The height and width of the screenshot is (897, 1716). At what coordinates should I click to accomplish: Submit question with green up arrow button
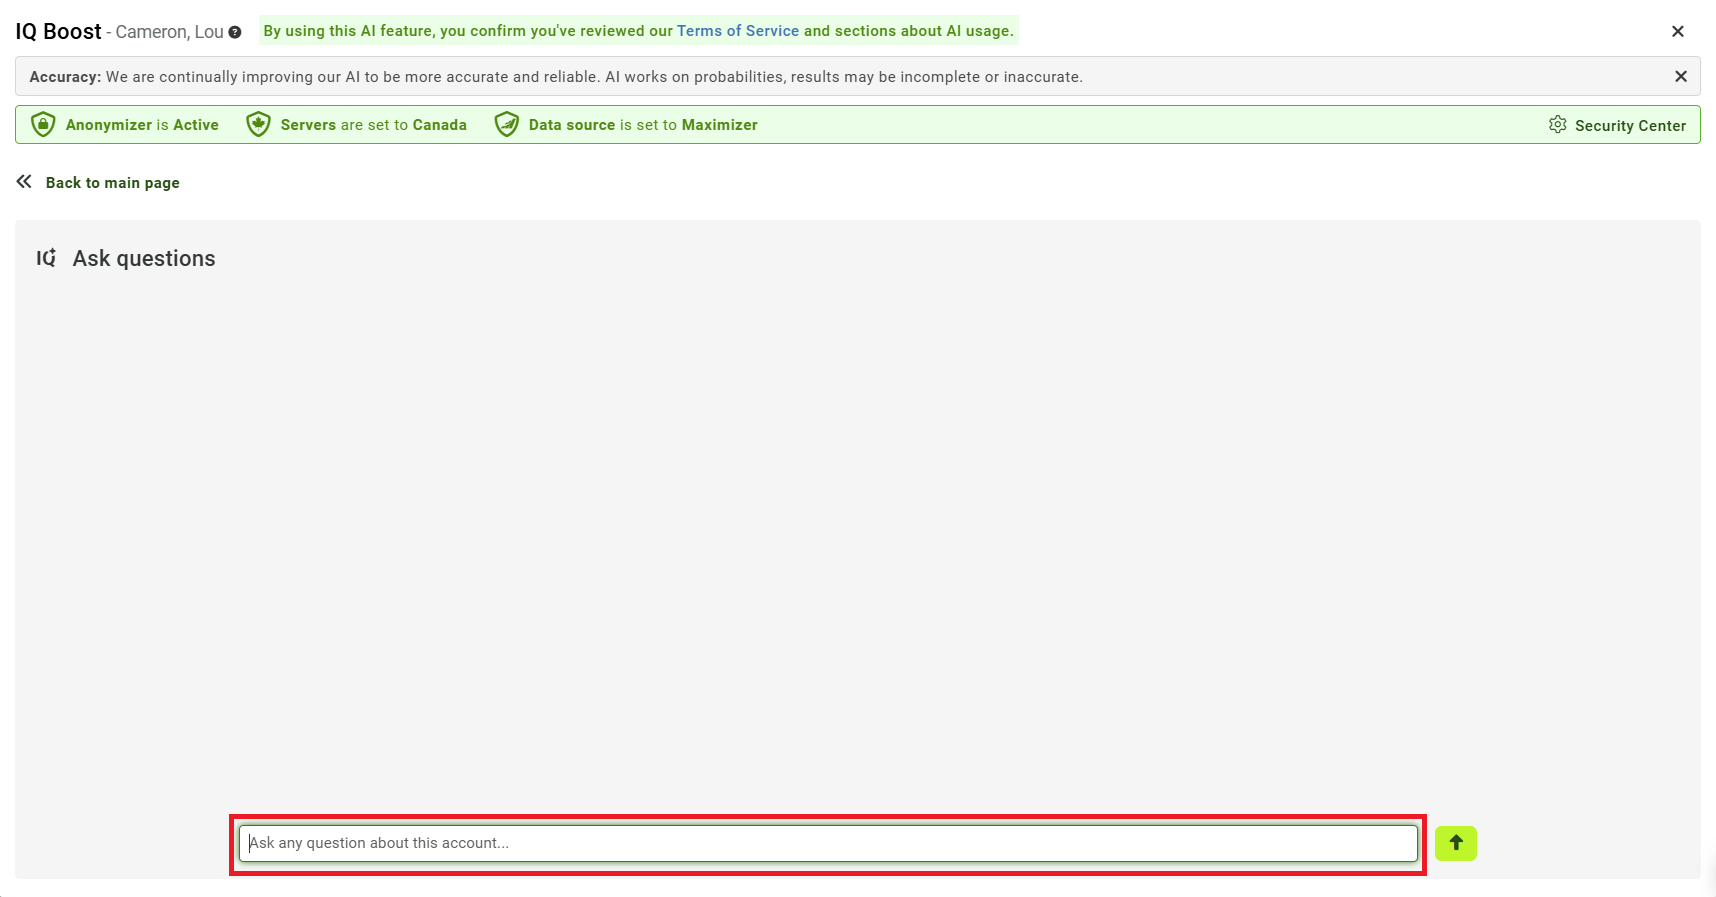click(1455, 843)
